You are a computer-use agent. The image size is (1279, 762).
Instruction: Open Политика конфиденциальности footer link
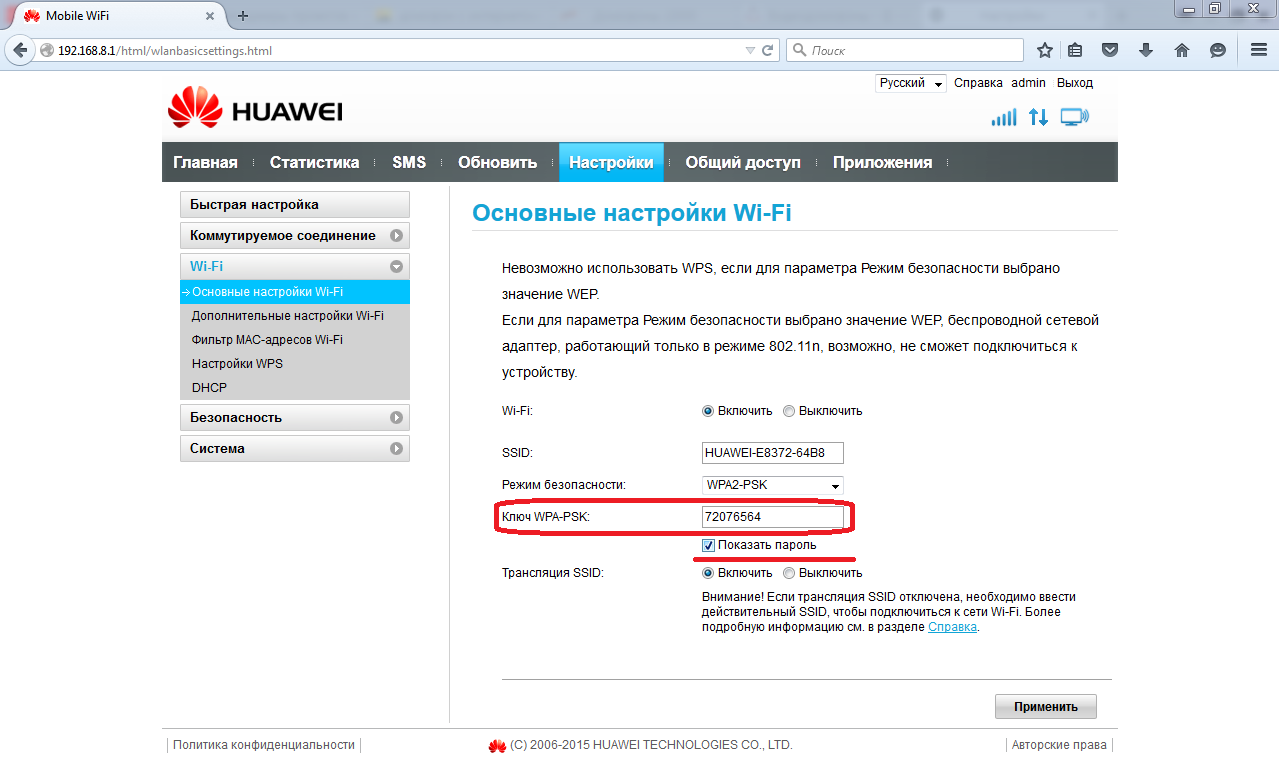[x=264, y=745]
